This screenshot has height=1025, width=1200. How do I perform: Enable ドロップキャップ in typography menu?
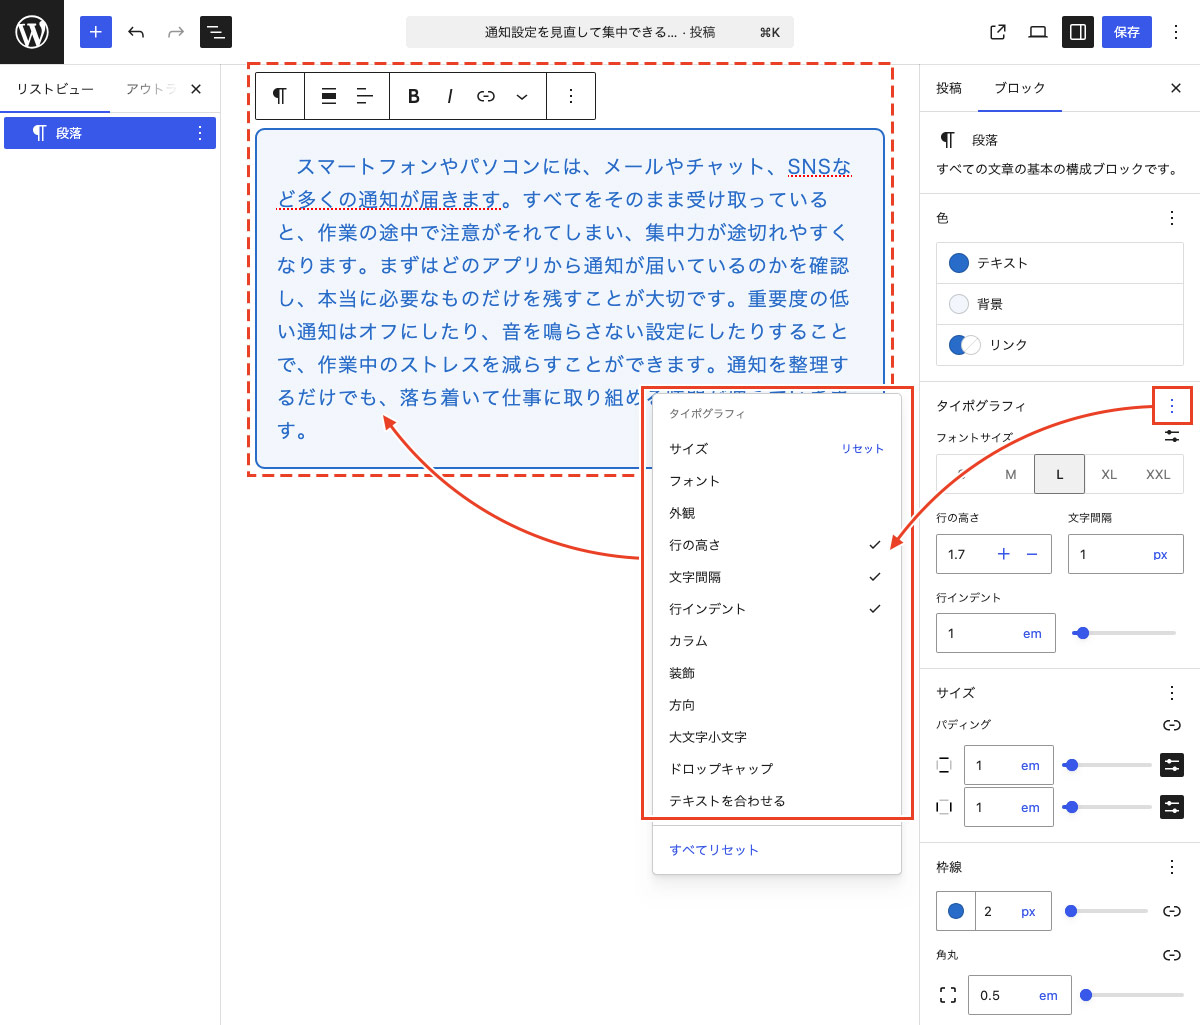click(777, 769)
